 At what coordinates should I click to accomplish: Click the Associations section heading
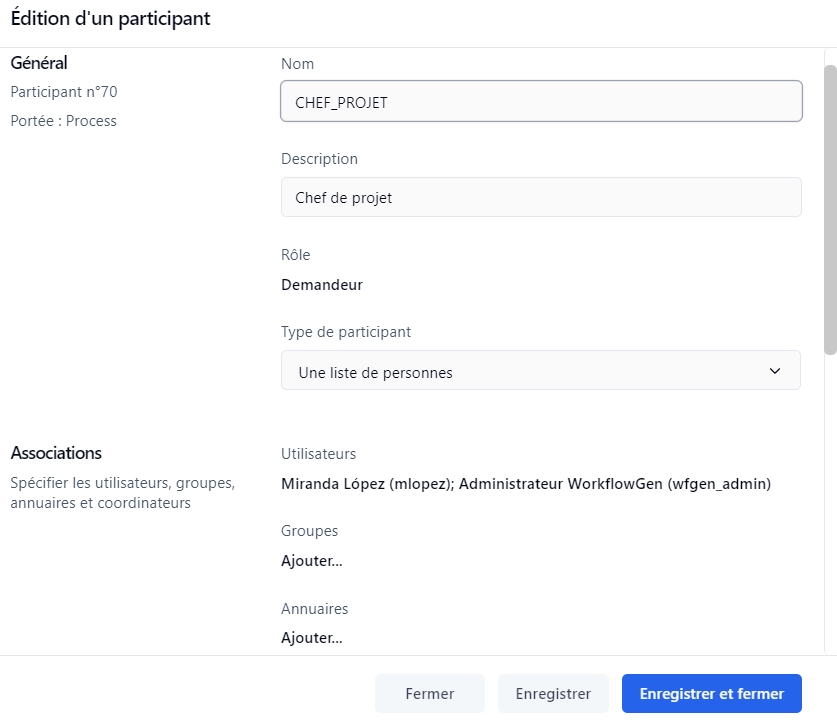coord(56,454)
